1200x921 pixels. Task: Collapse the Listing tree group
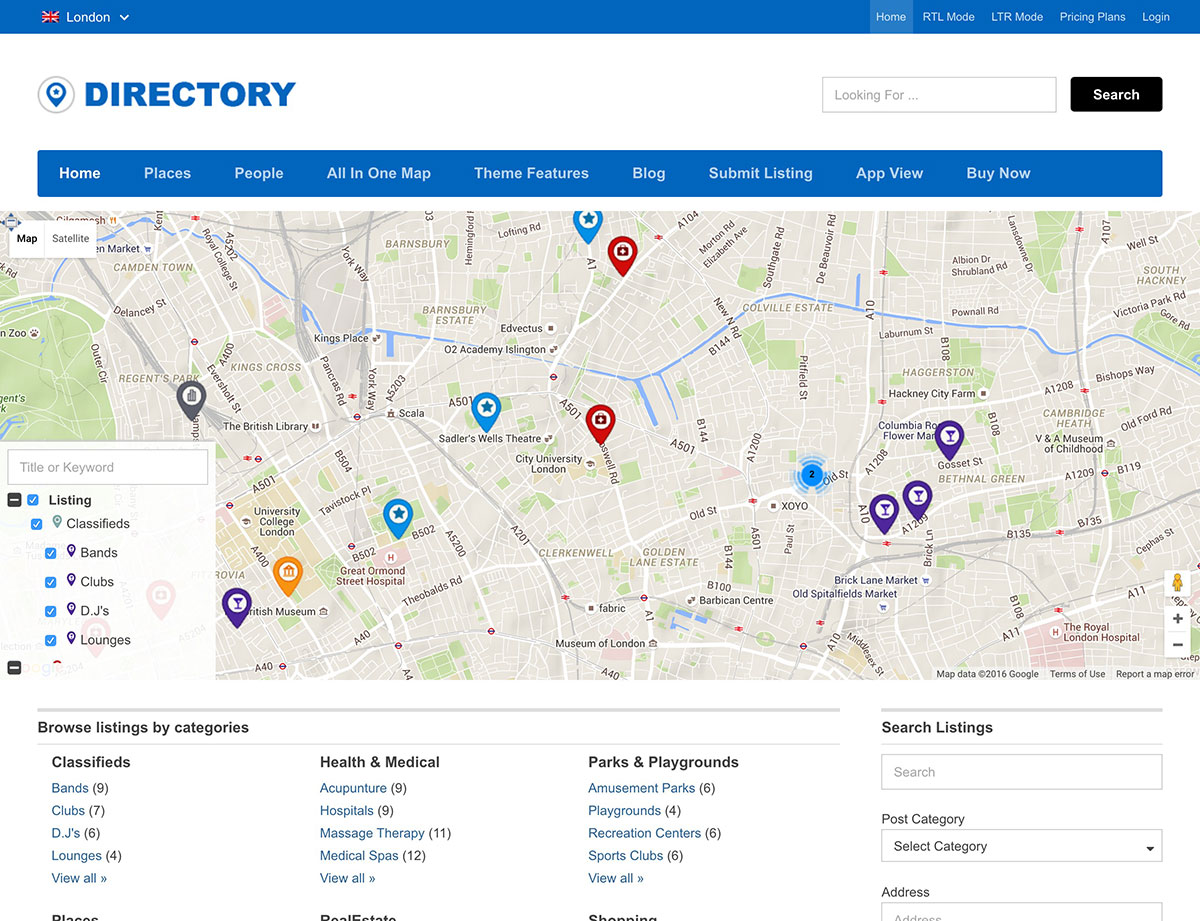pos(14,500)
